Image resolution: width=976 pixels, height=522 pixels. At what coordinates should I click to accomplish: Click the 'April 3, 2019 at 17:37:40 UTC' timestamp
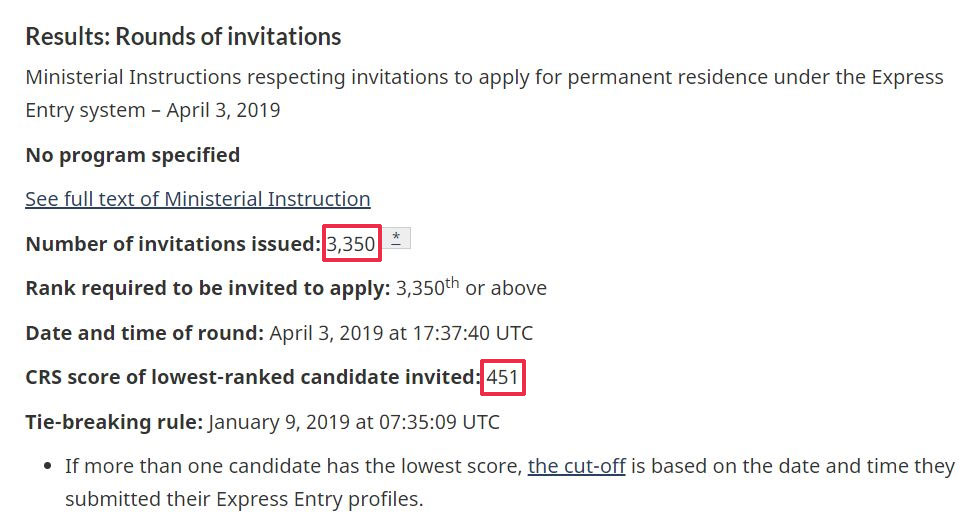click(401, 333)
